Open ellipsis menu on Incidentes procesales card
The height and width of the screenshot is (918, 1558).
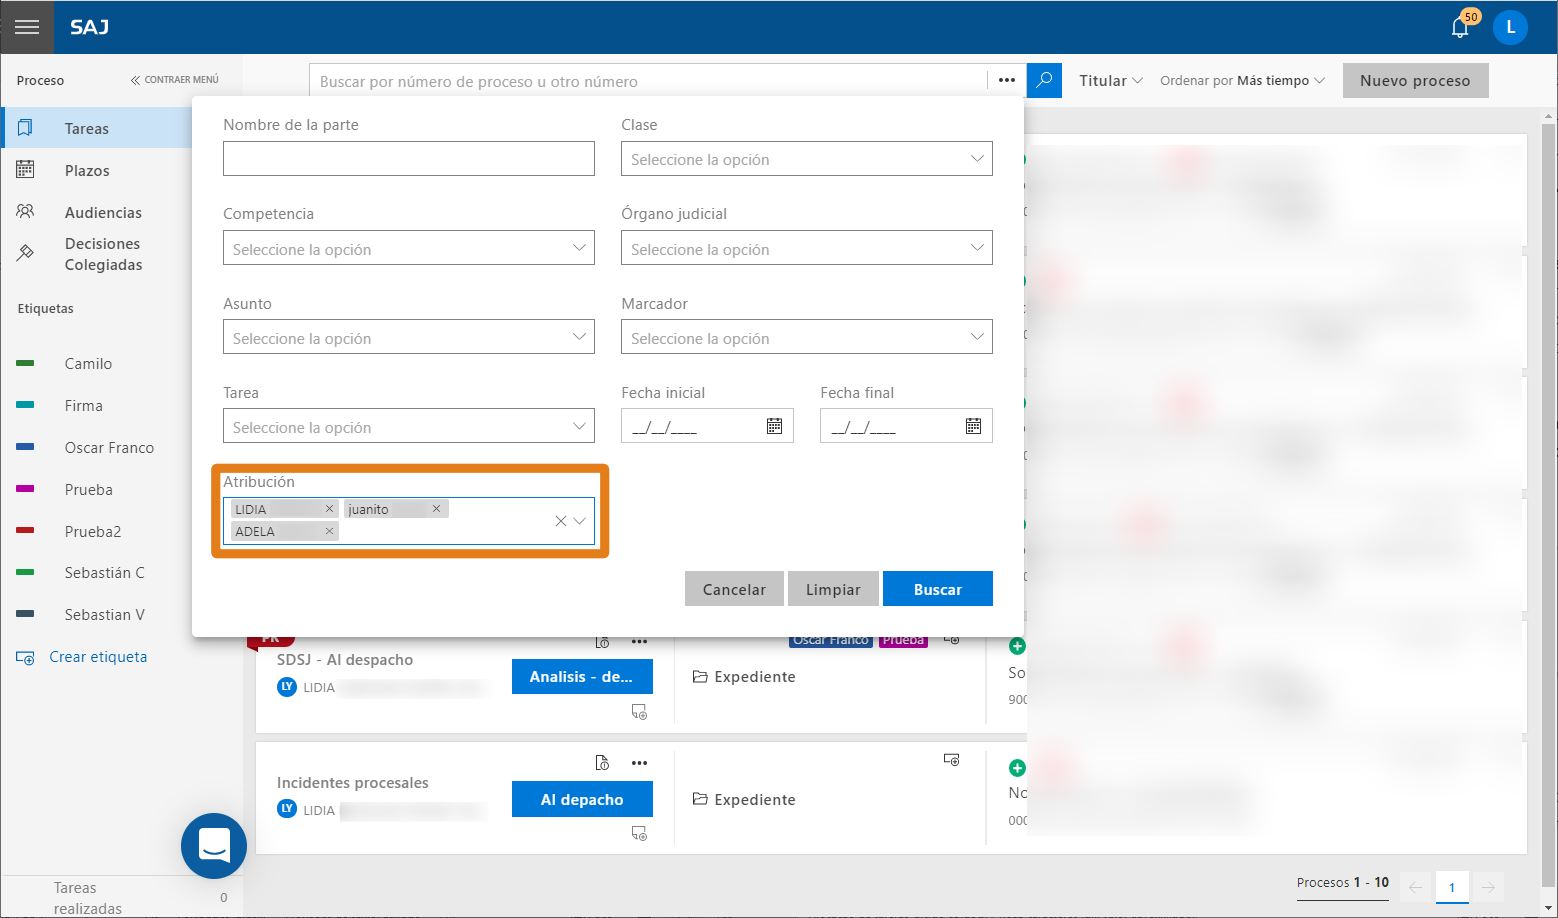point(640,763)
